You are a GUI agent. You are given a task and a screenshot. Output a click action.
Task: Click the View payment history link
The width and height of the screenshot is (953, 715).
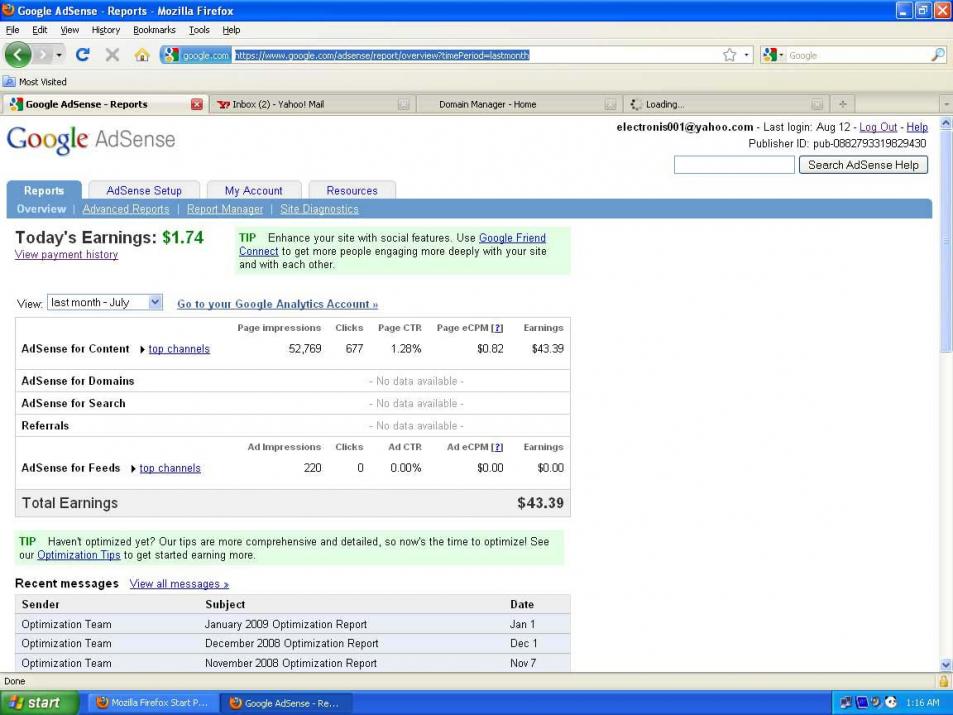coord(66,255)
